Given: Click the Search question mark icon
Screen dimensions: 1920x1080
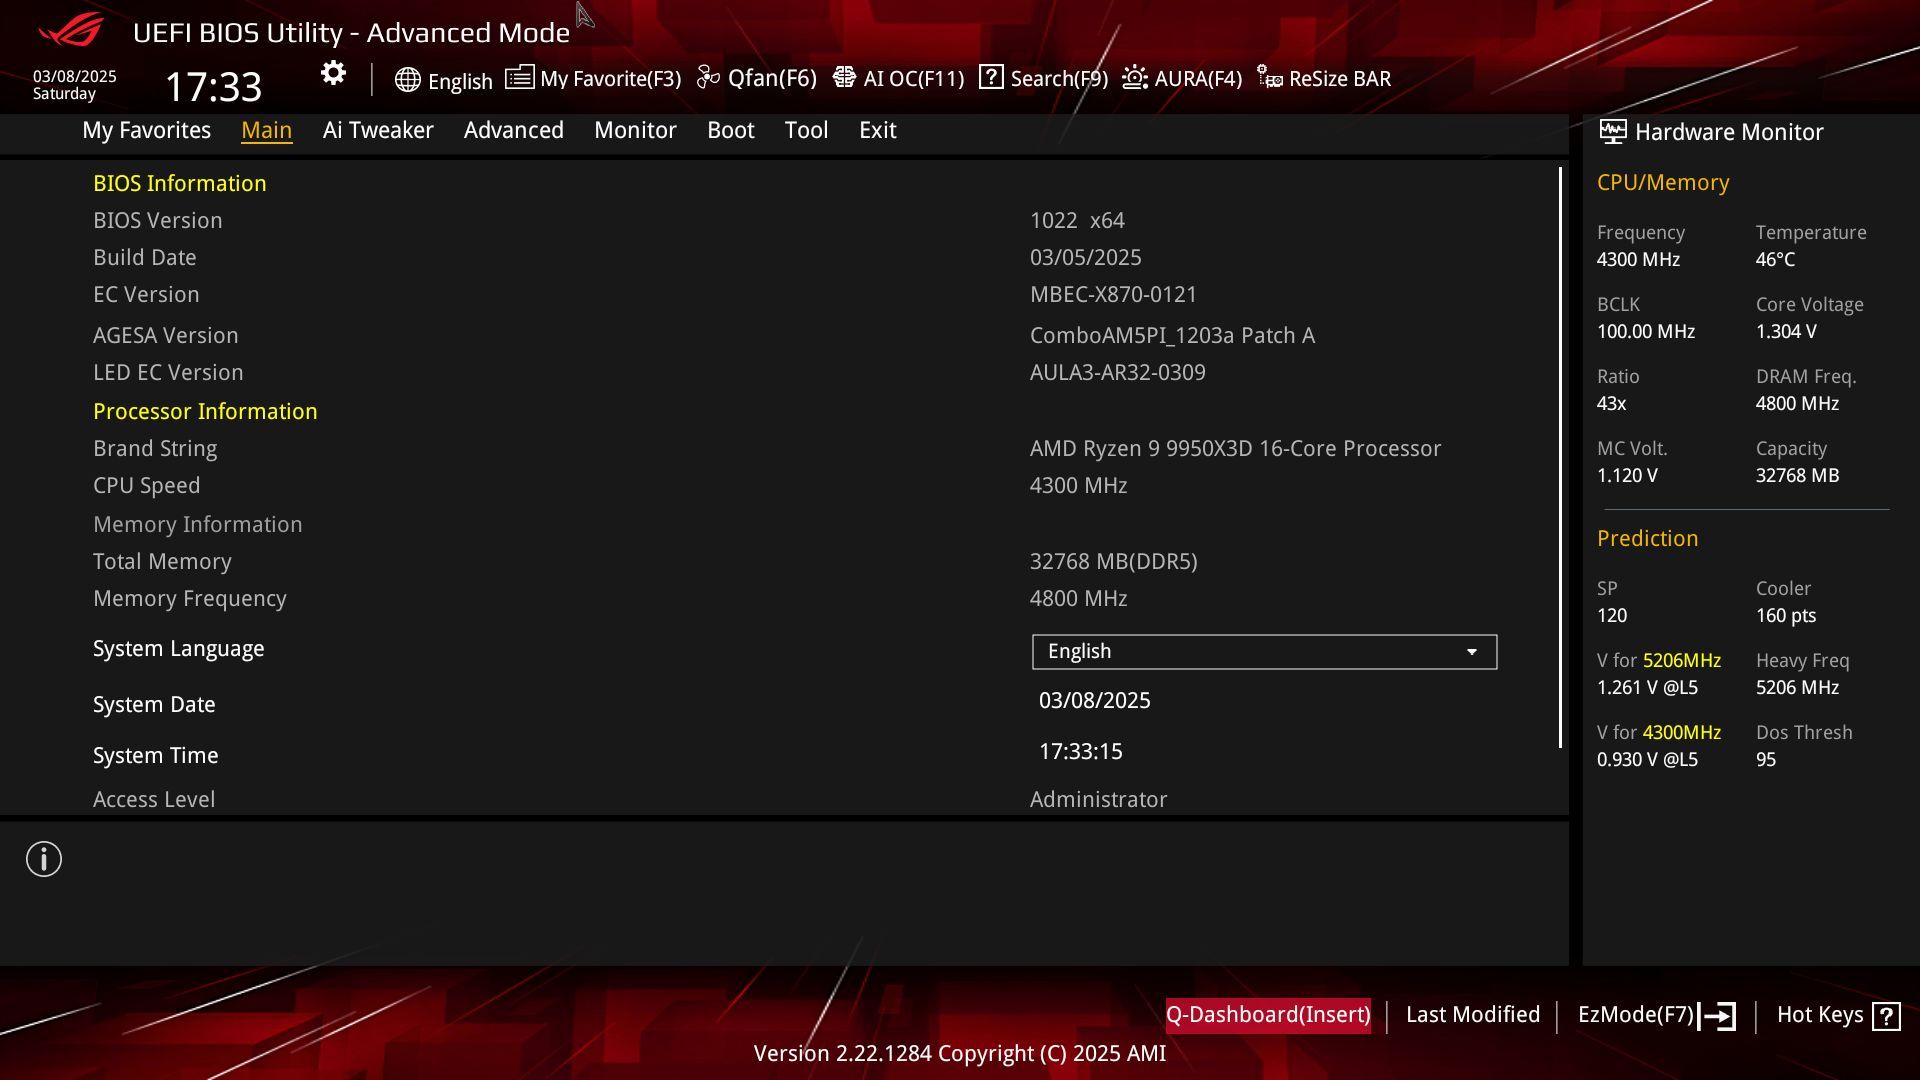Looking at the screenshot, I should [x=991, y=77].
